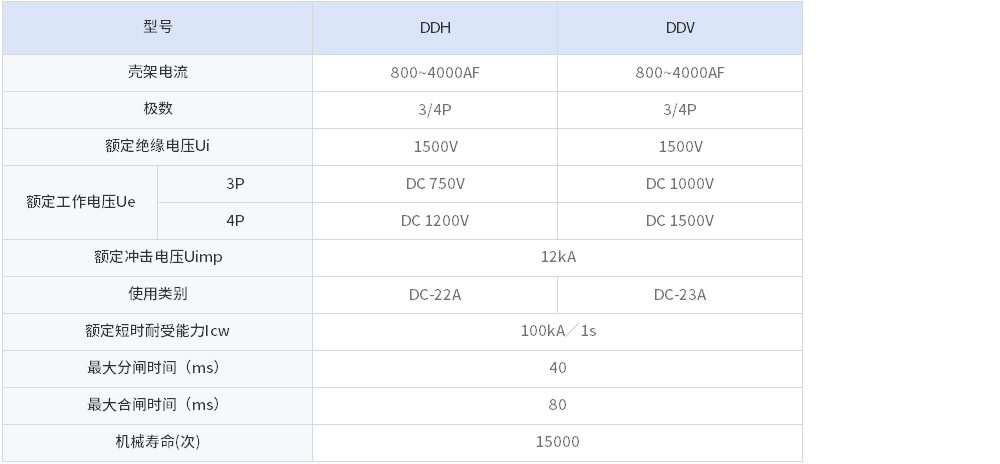The height and width of the screenshot is (464, 1000).
Task: Click the 3P sub-row label
Action: click(235, 184)
